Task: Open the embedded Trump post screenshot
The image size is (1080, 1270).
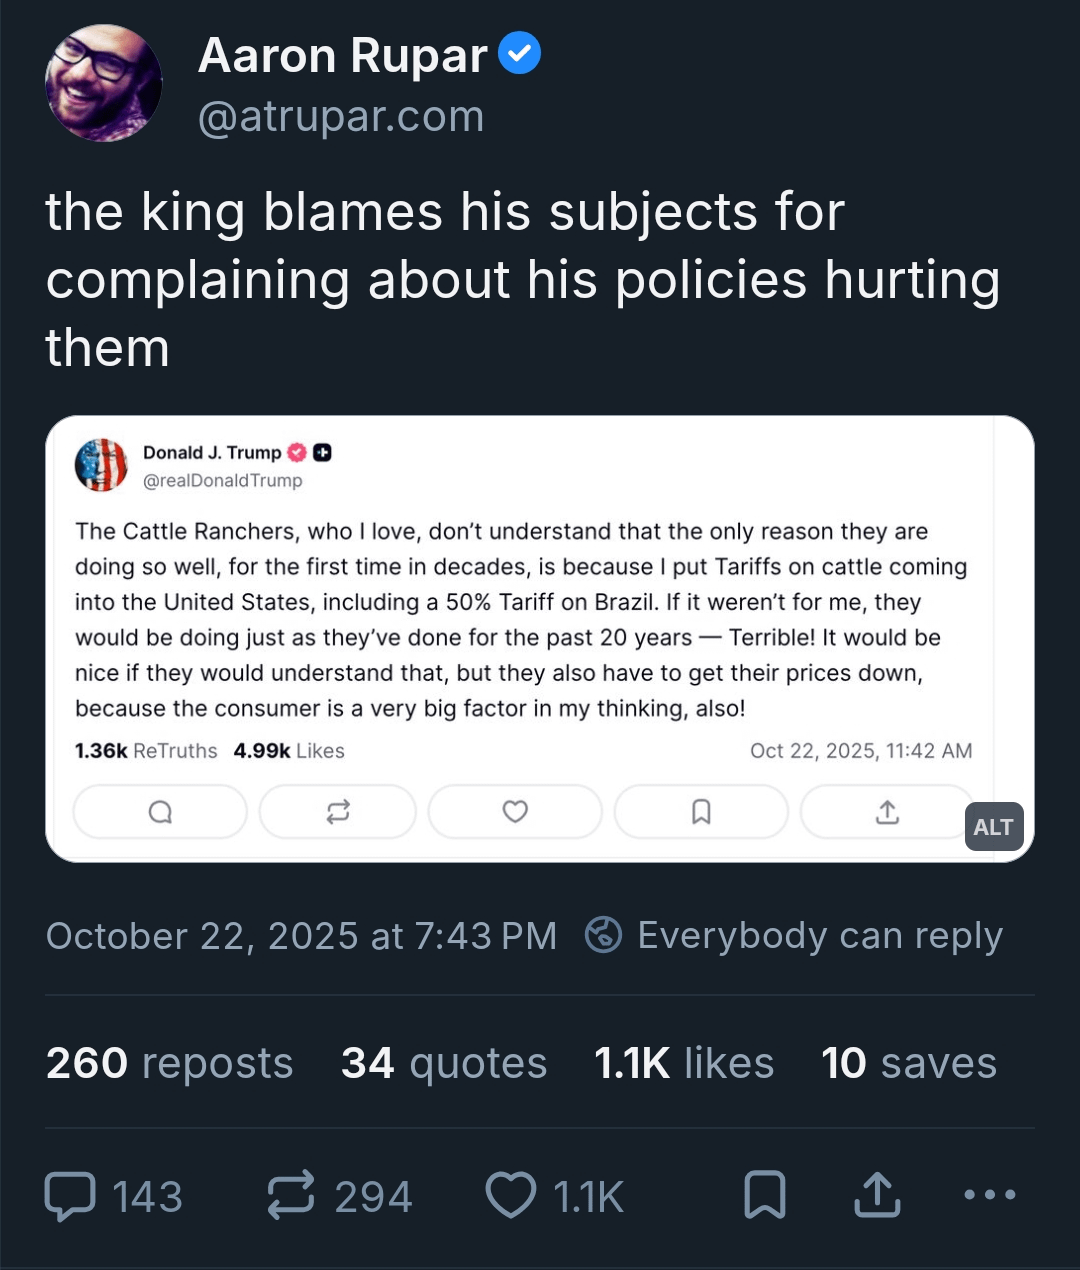Action: 520,620
